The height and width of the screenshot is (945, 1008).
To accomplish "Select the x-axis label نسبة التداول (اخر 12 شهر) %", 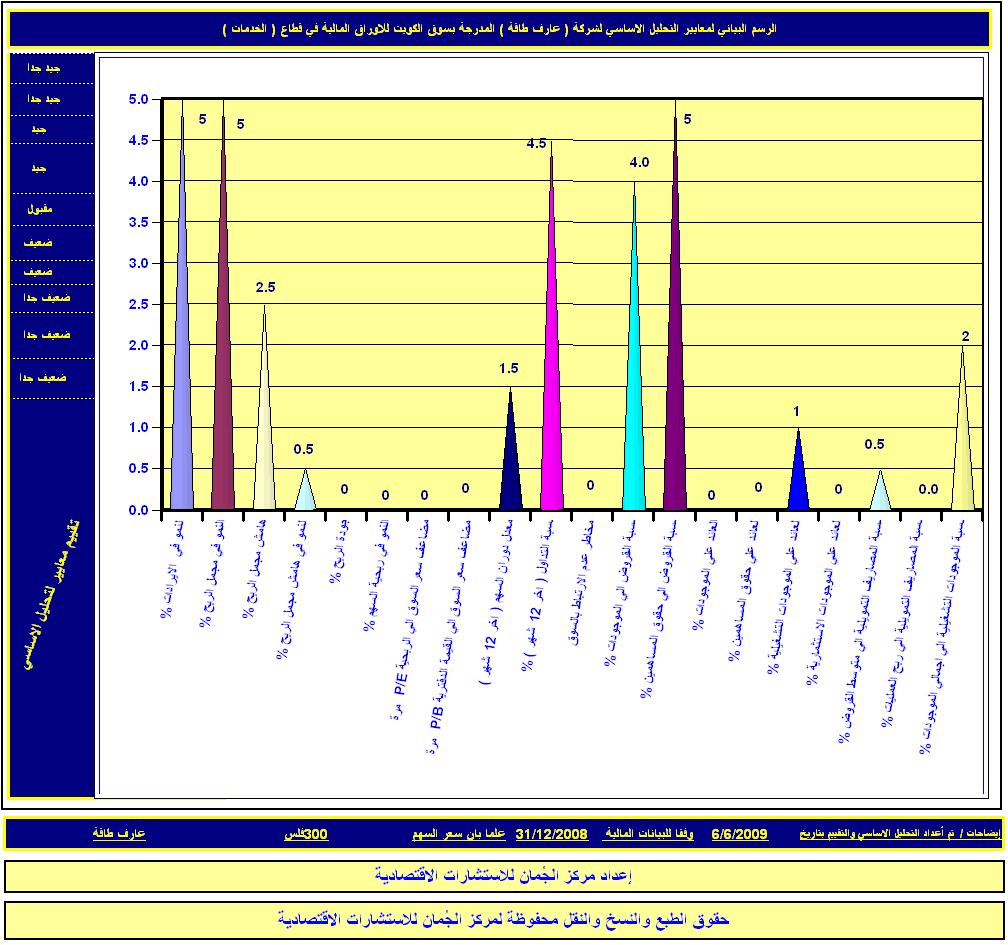I will click(539, 596).
